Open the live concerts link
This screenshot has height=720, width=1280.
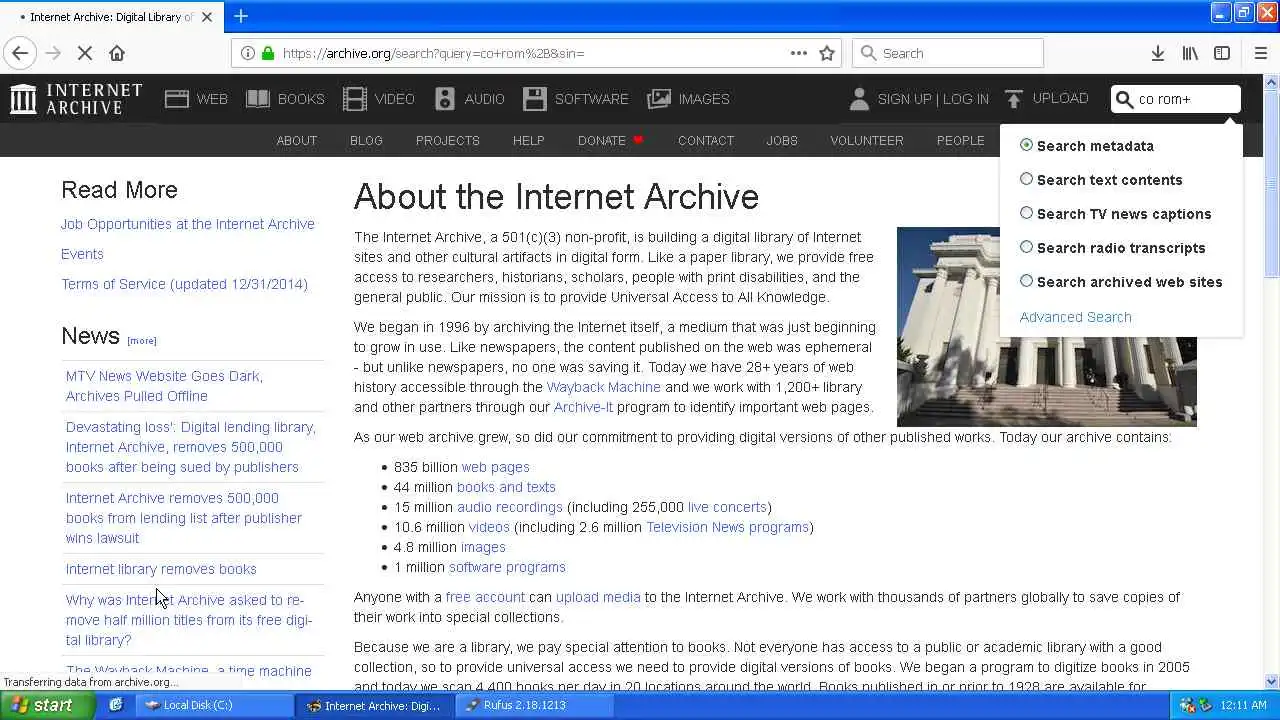point(727,507)
